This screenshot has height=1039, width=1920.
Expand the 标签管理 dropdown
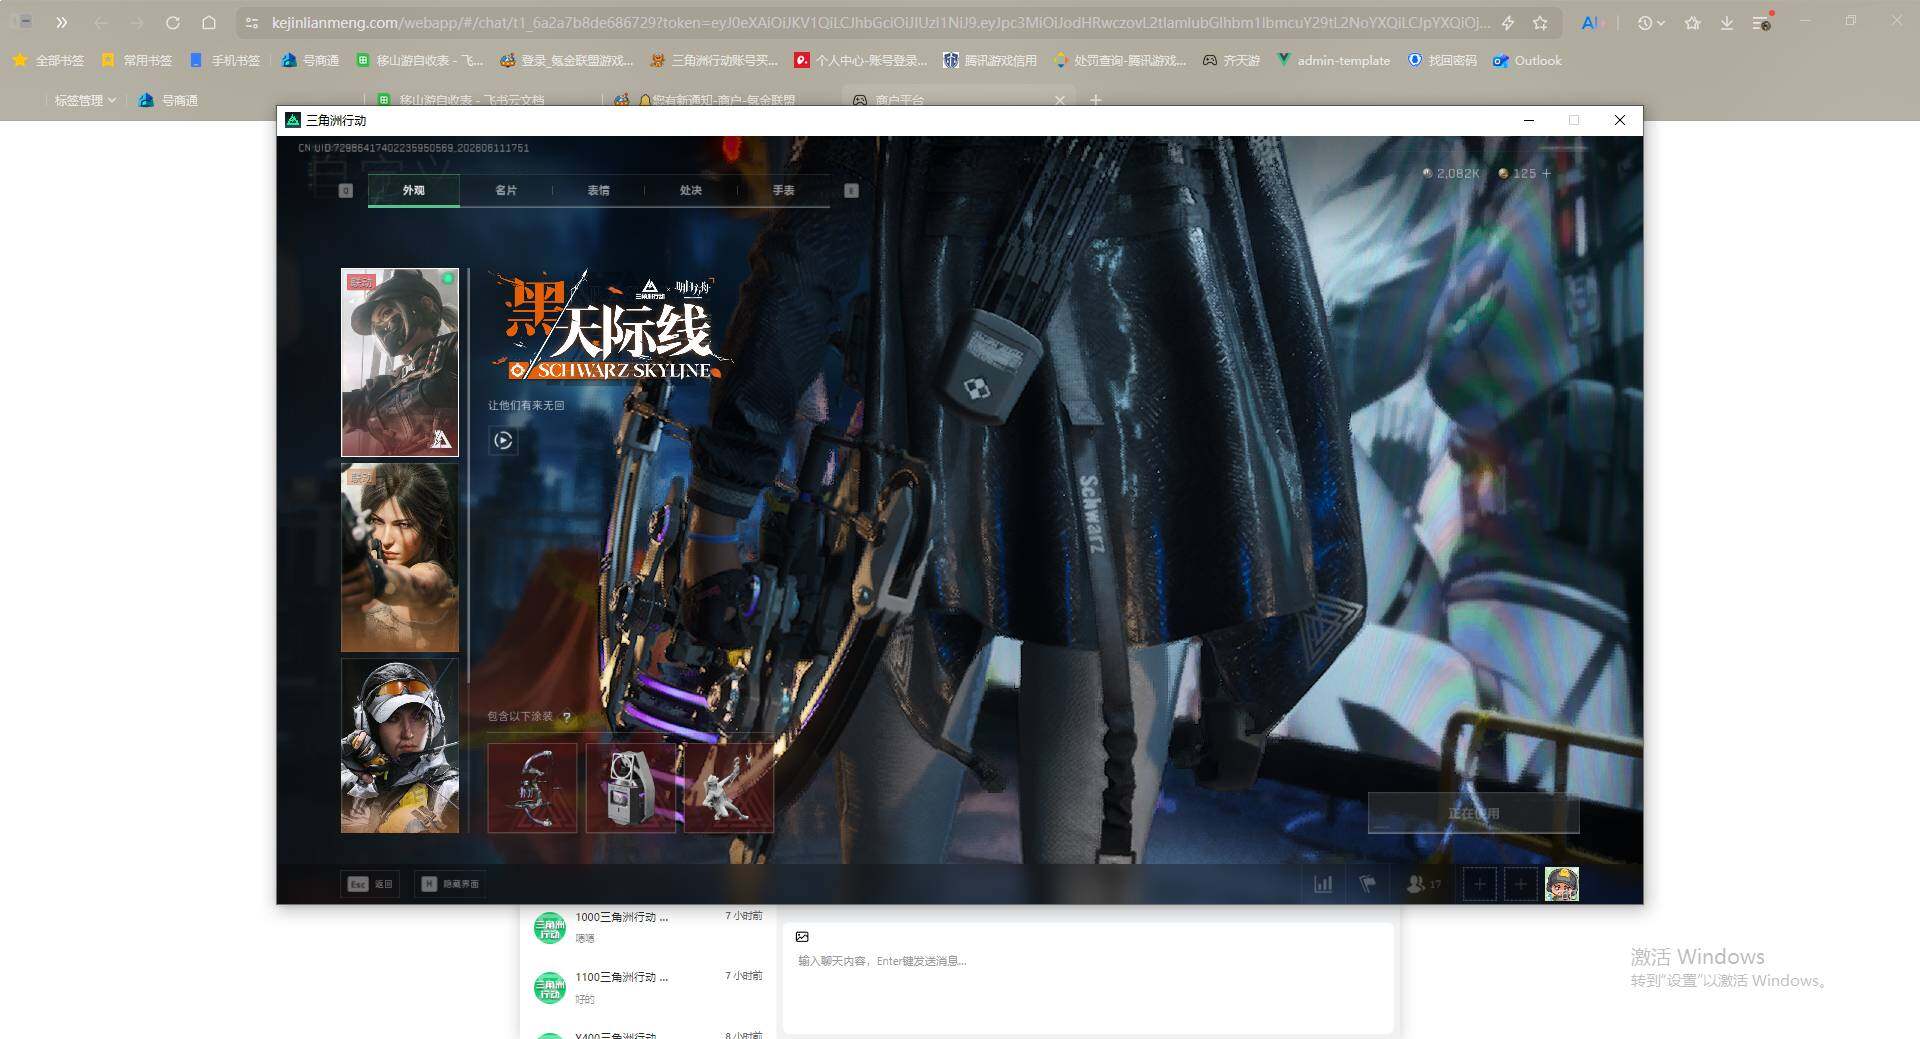[x=85, y=100]
